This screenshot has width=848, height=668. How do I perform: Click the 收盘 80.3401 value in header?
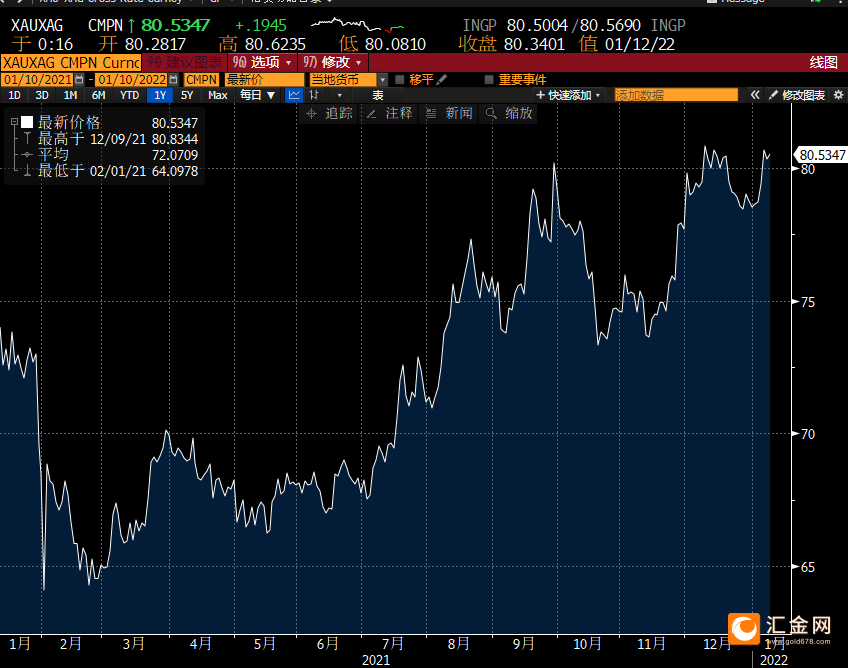point(512,44)
